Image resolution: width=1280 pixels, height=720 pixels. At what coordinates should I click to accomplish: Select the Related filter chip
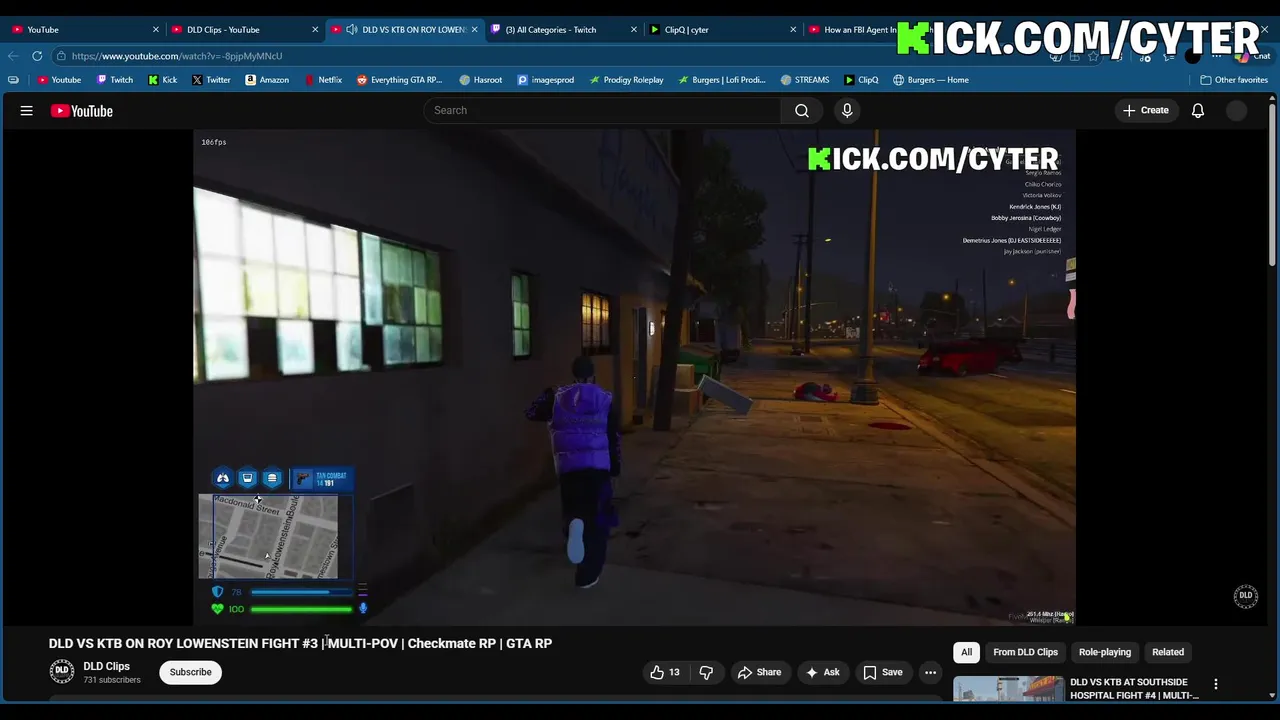pyautogui.click(x=1168, y=652)
